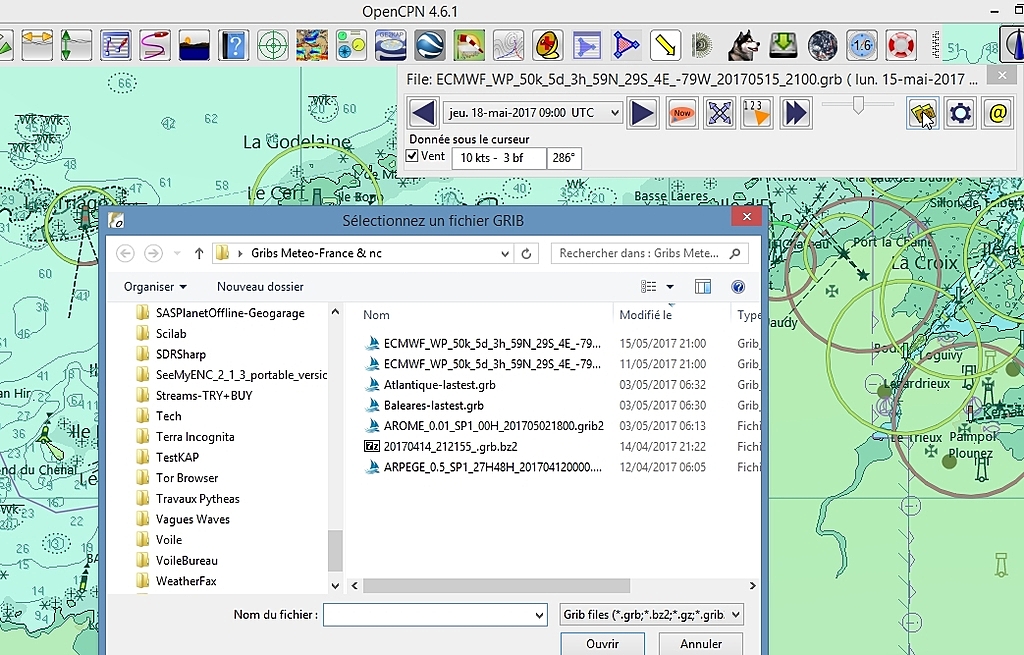Click the Rechercher dans search field
This screenshot has width=1024, height=655.
click(649, 253)
